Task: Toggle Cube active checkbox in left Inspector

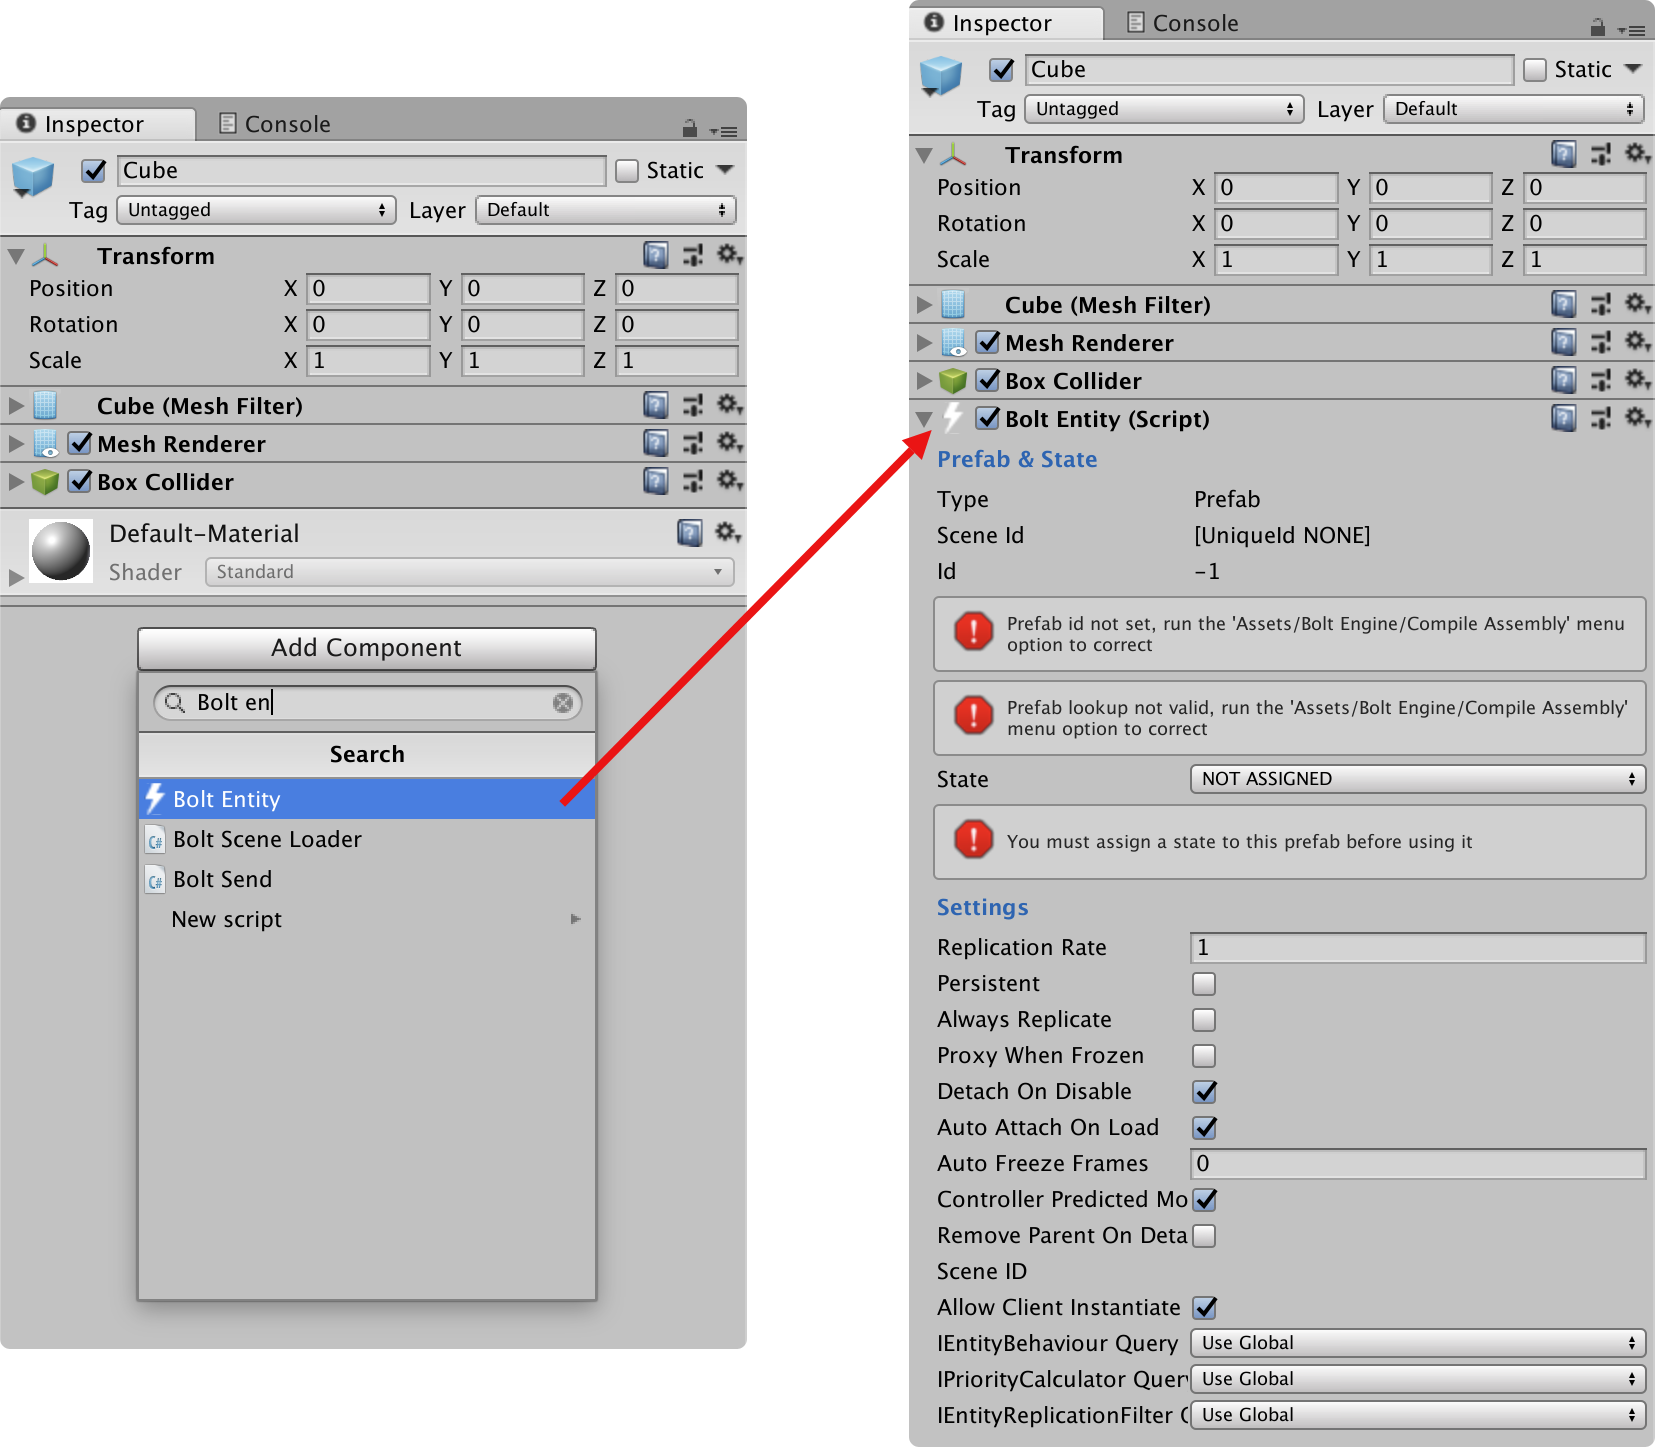Action: (94, 171)
